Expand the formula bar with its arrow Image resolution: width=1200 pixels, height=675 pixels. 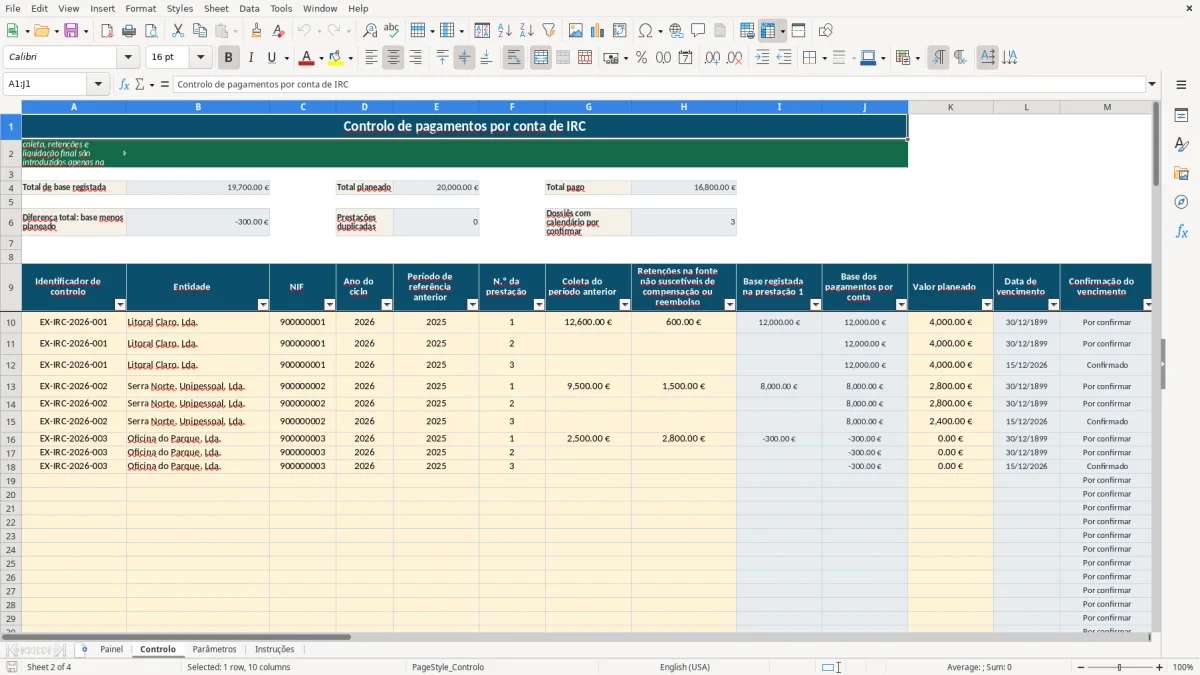tap(1152, 84)
